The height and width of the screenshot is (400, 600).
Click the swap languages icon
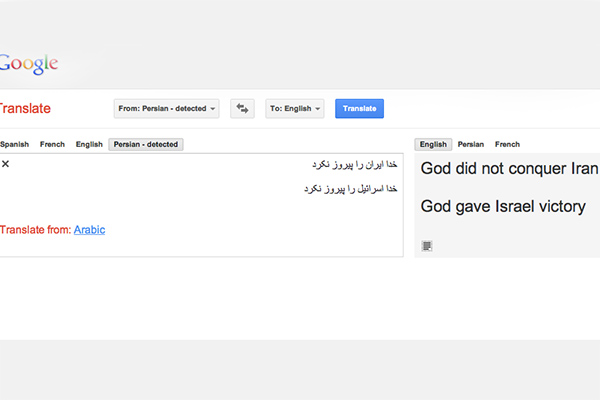pyautogui.click(x=242, y=108)
